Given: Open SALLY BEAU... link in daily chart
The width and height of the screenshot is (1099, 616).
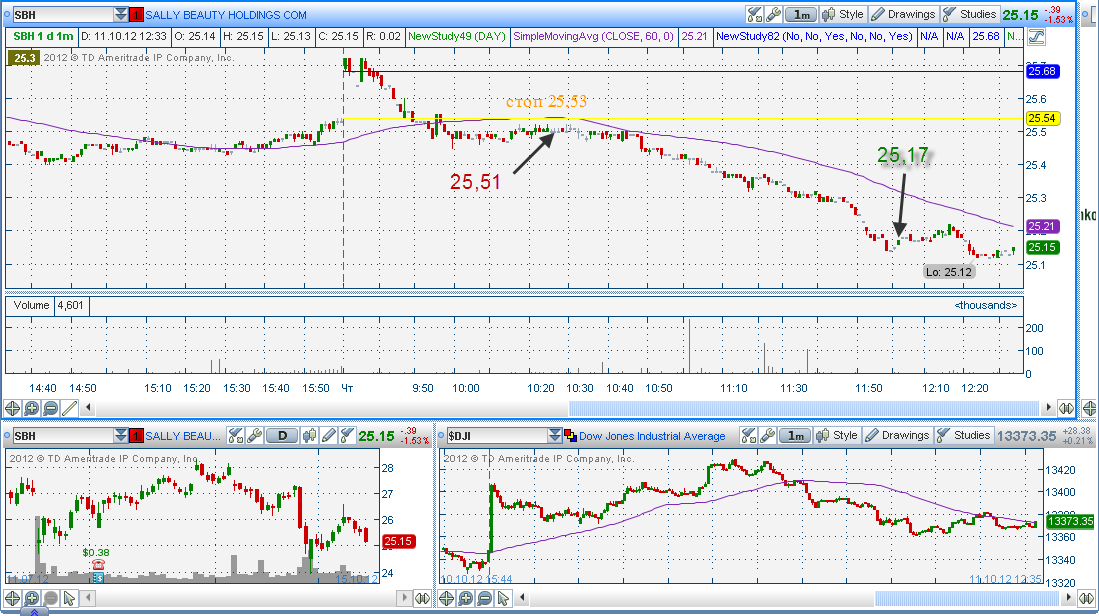Looking at the screenshot, I should [182, 436].
